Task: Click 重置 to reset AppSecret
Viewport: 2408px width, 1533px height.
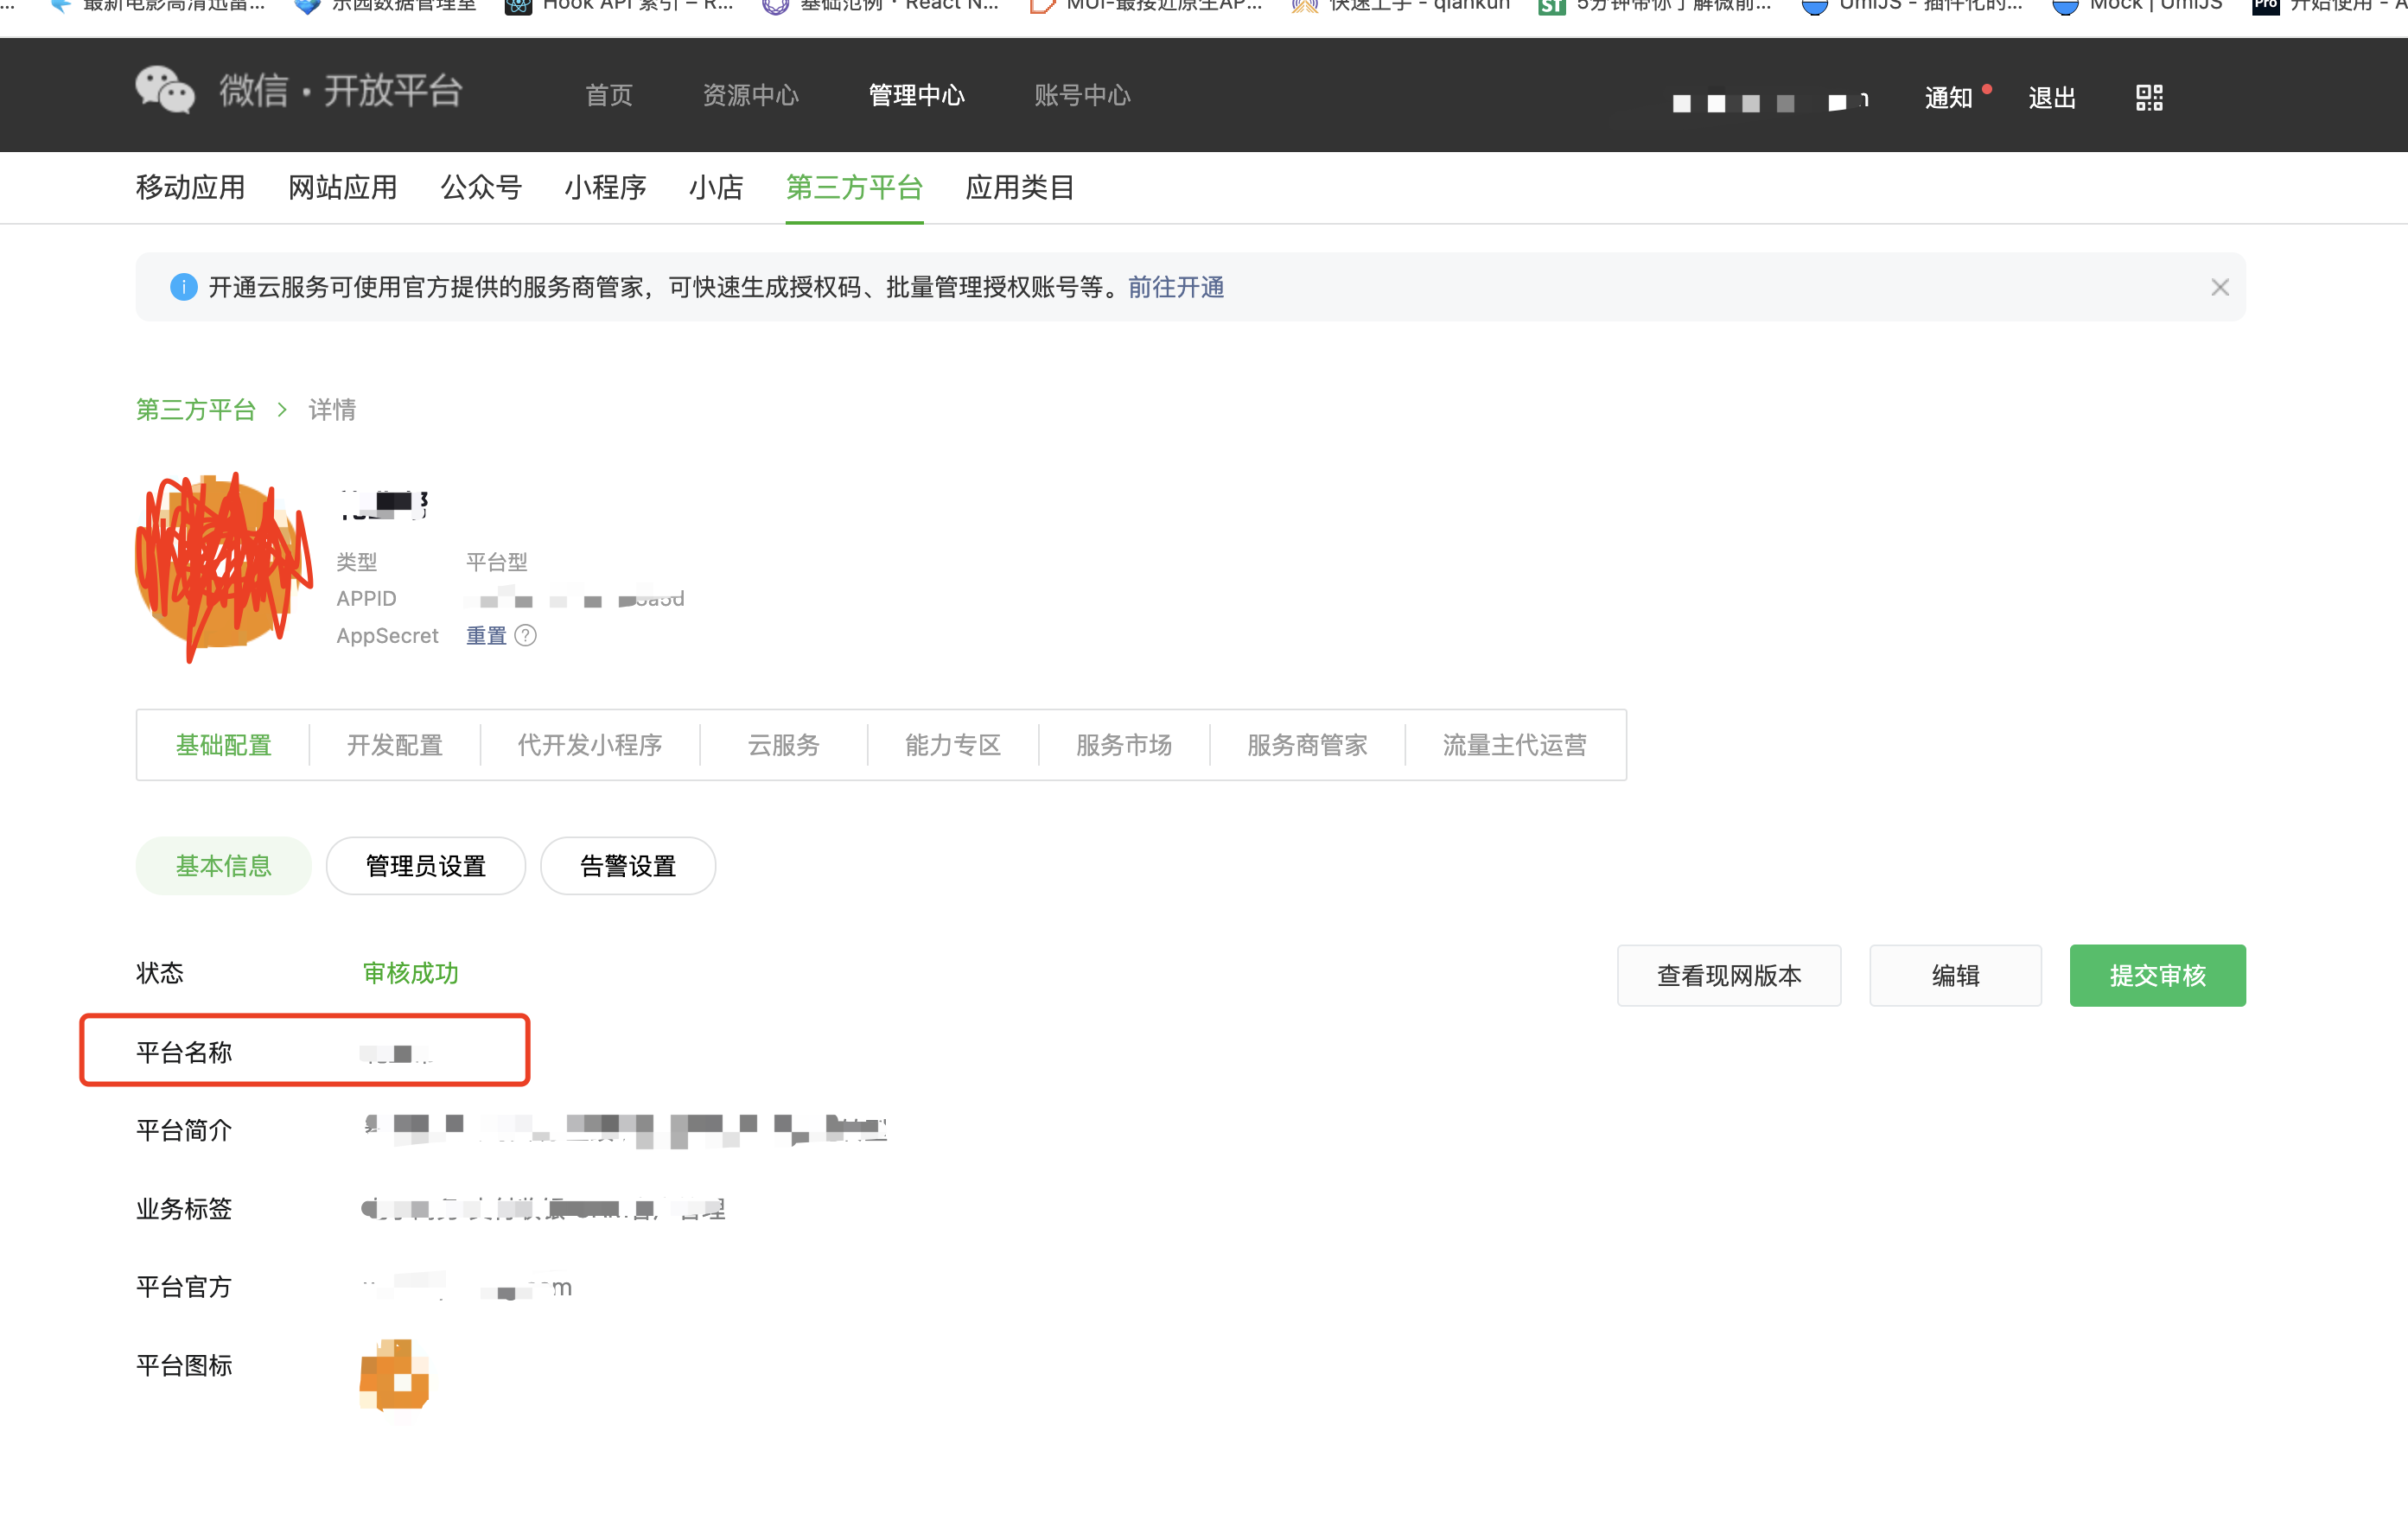Action: point(486,636)
